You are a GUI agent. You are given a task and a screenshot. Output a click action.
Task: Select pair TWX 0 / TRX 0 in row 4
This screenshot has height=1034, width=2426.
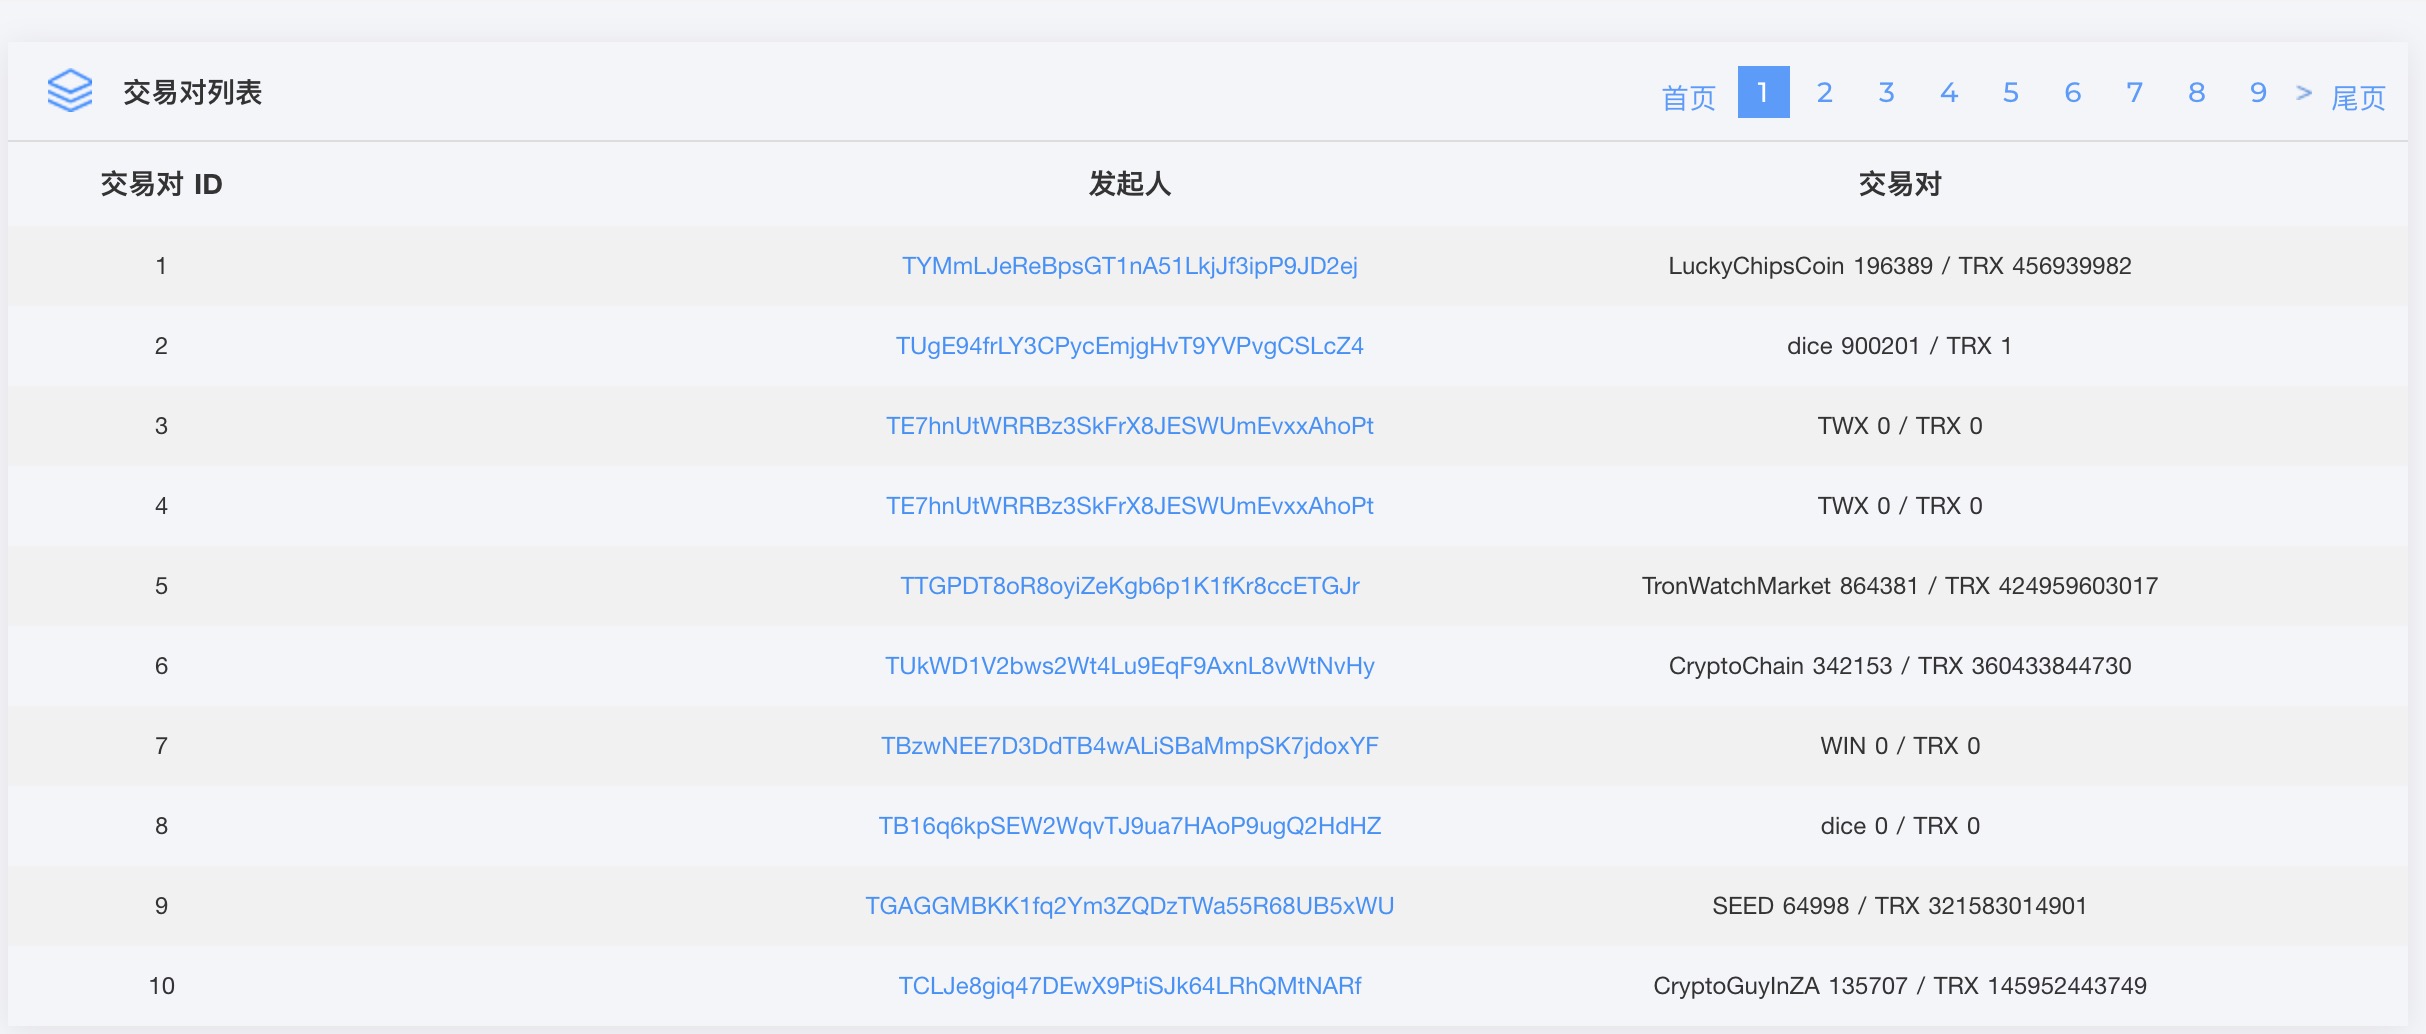[x=1900, y=506]
